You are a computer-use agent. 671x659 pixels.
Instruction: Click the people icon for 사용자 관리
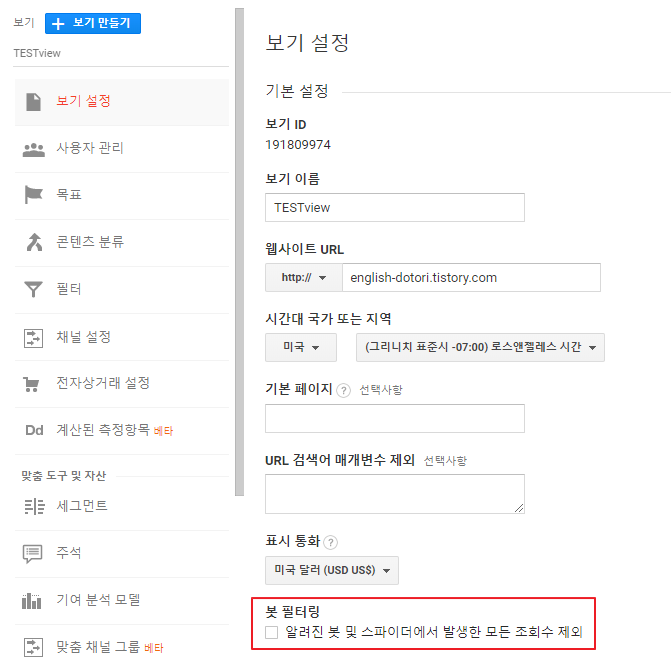click(x=33, y=150)
